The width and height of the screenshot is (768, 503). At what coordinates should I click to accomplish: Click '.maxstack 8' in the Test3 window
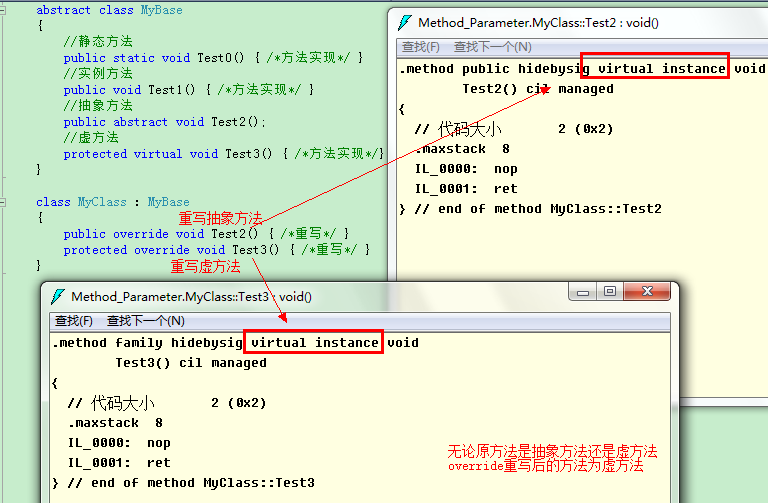tap(115, 423)
